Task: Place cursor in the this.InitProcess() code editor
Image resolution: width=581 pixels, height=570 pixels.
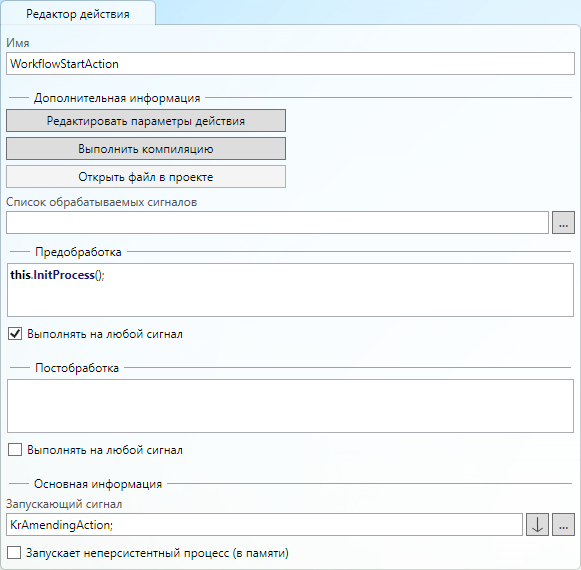Action: 290,290
